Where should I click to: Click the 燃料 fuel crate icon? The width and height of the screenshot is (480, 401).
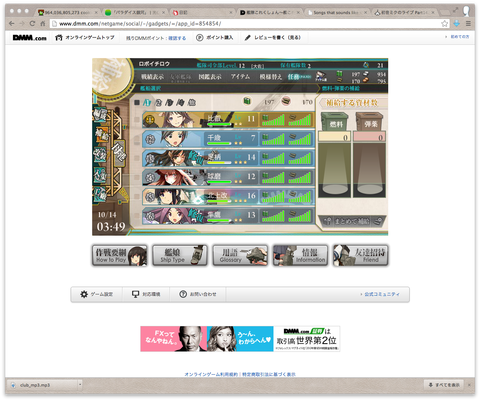(334, 121)
